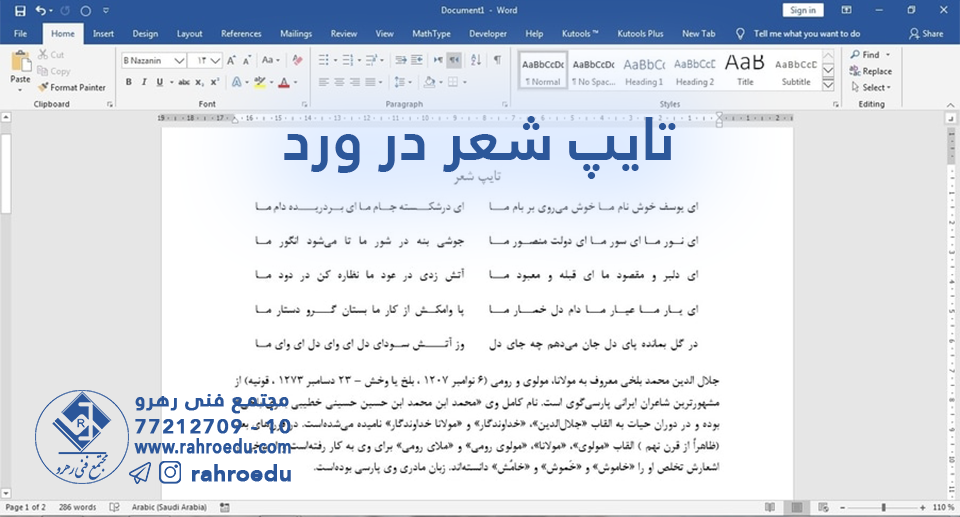This screenshot has height=517, width=960.
Task: Open the Tell me search lightbulb
Action: (740, 34)
